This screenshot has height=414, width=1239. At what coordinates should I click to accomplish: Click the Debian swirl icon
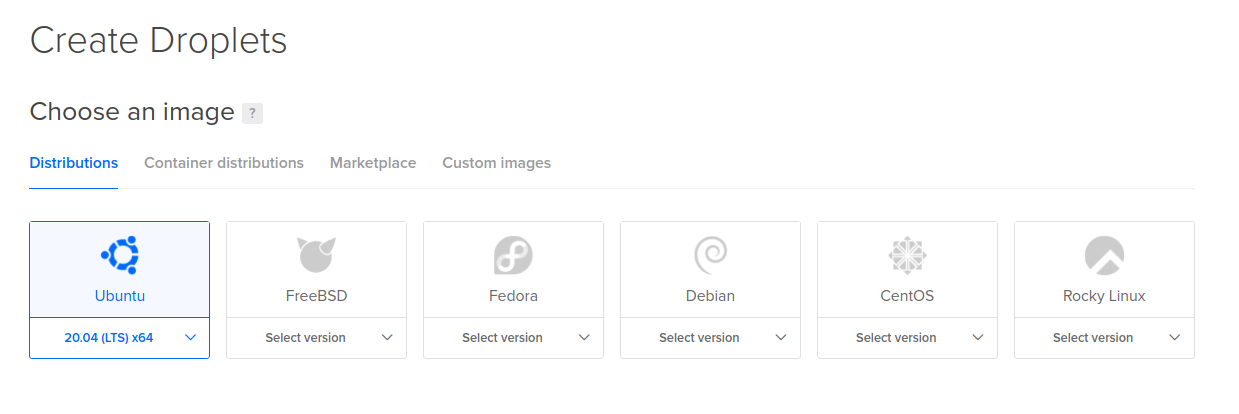(710, 255)
